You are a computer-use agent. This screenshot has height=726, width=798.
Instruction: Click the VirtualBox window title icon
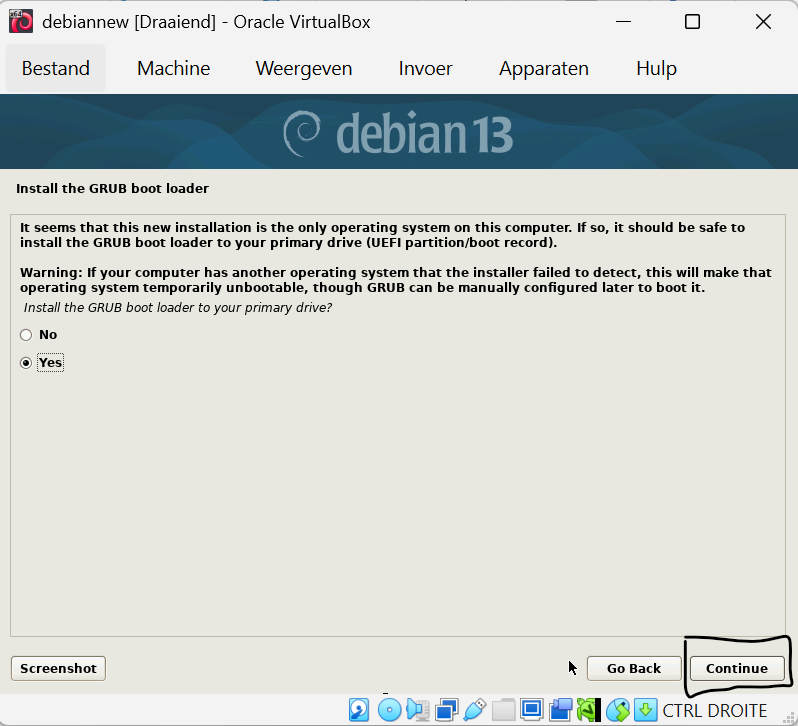(x=21, y=21)
